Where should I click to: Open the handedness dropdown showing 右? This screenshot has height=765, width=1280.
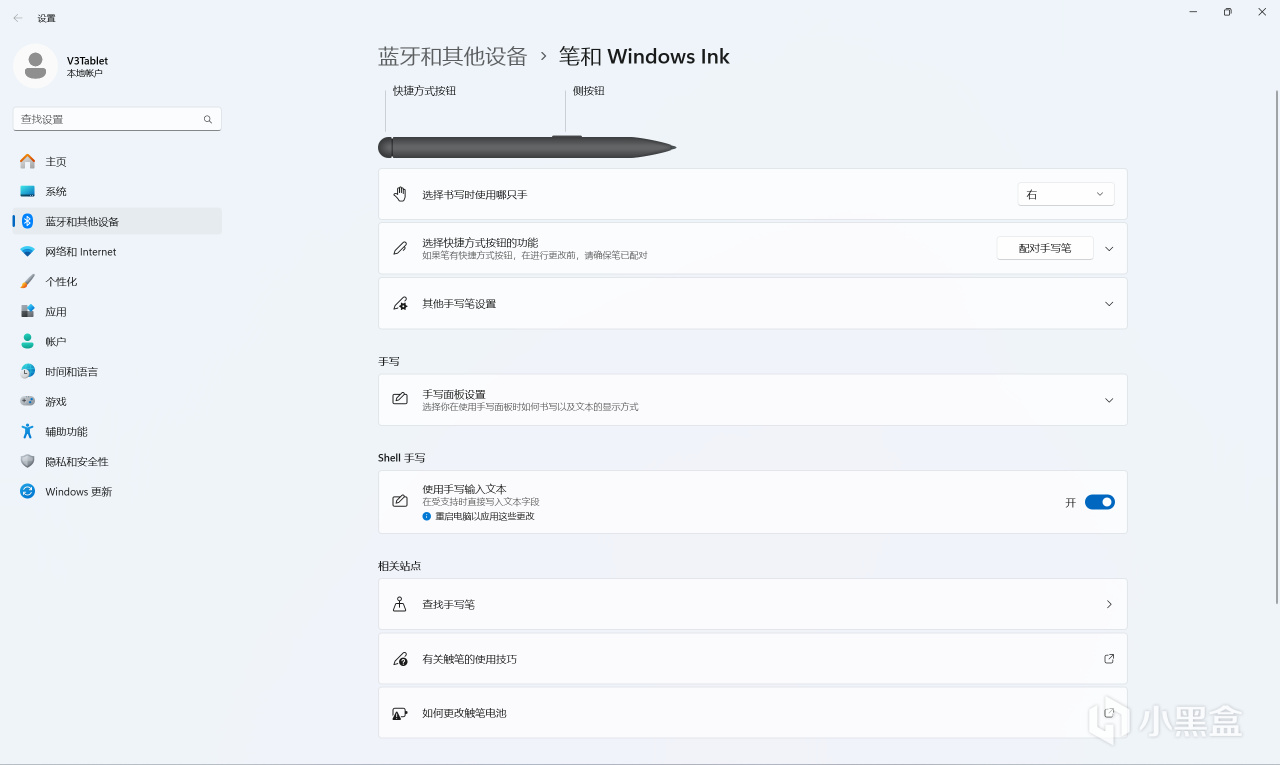coord(1066,194)
